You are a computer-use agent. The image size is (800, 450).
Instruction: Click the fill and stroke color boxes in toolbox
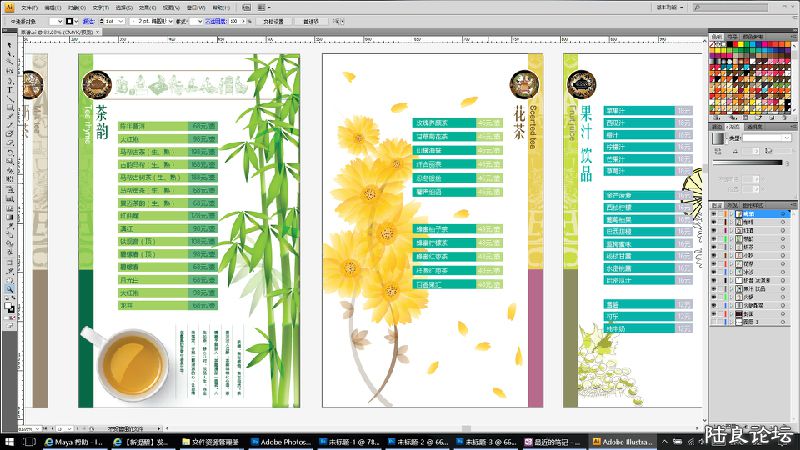(10, 307)
